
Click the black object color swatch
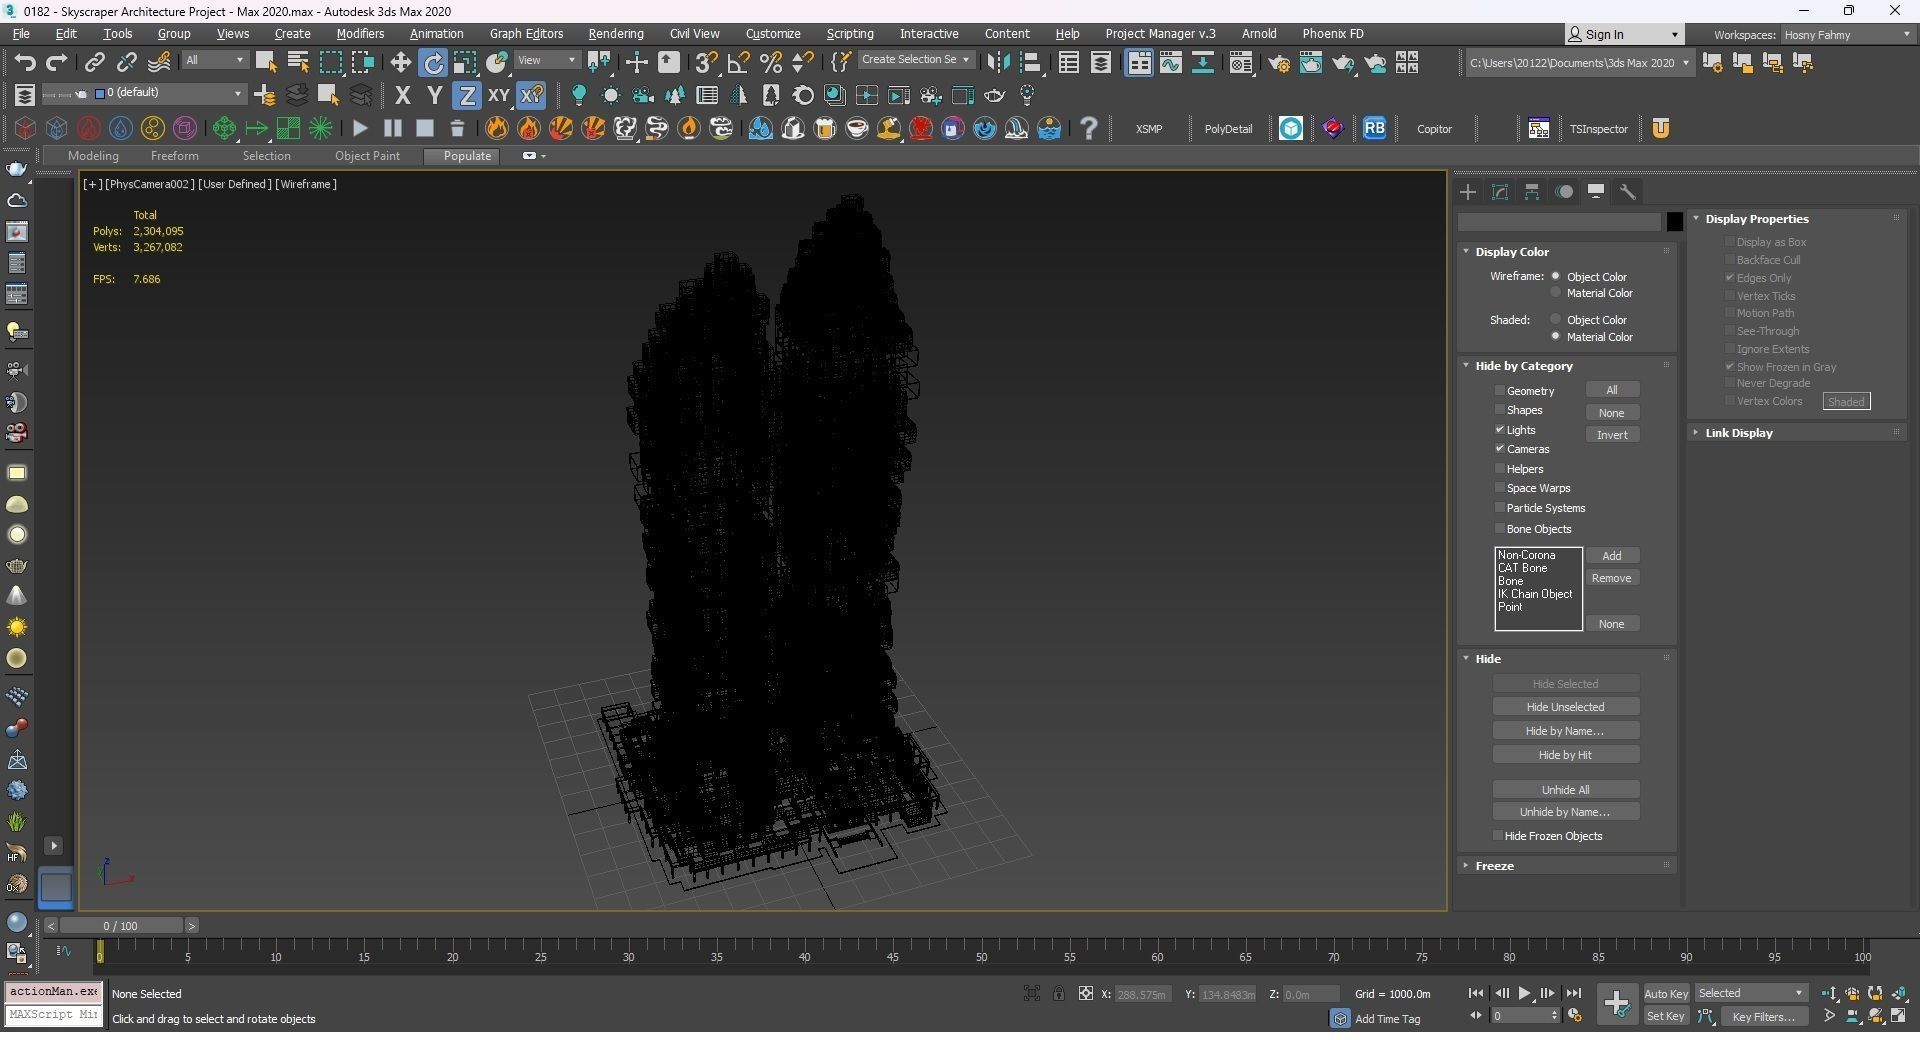coord(1674,222)
